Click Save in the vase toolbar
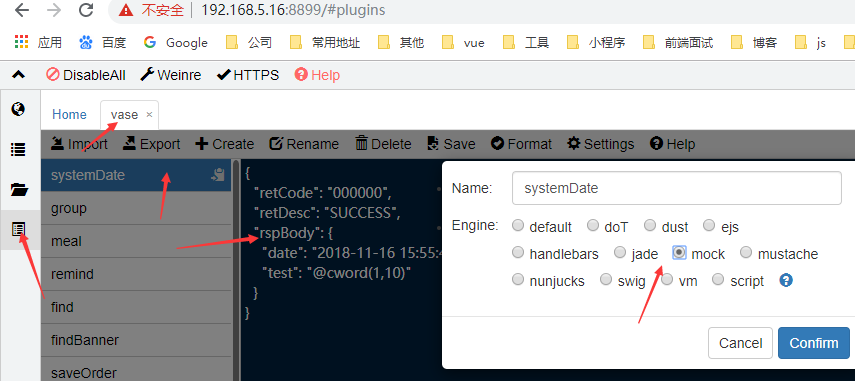This screenshot has height=381, width=855. pos(451,144)
